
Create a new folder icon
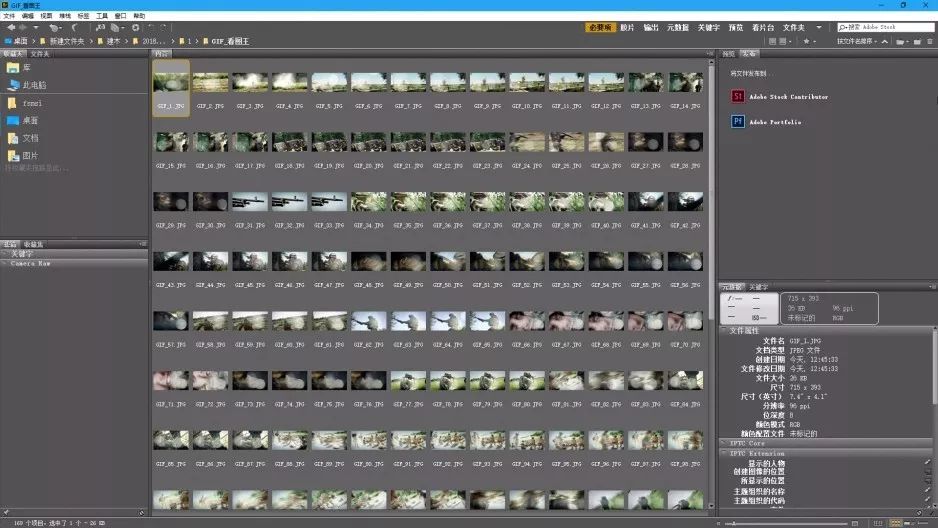click(917, 41)
